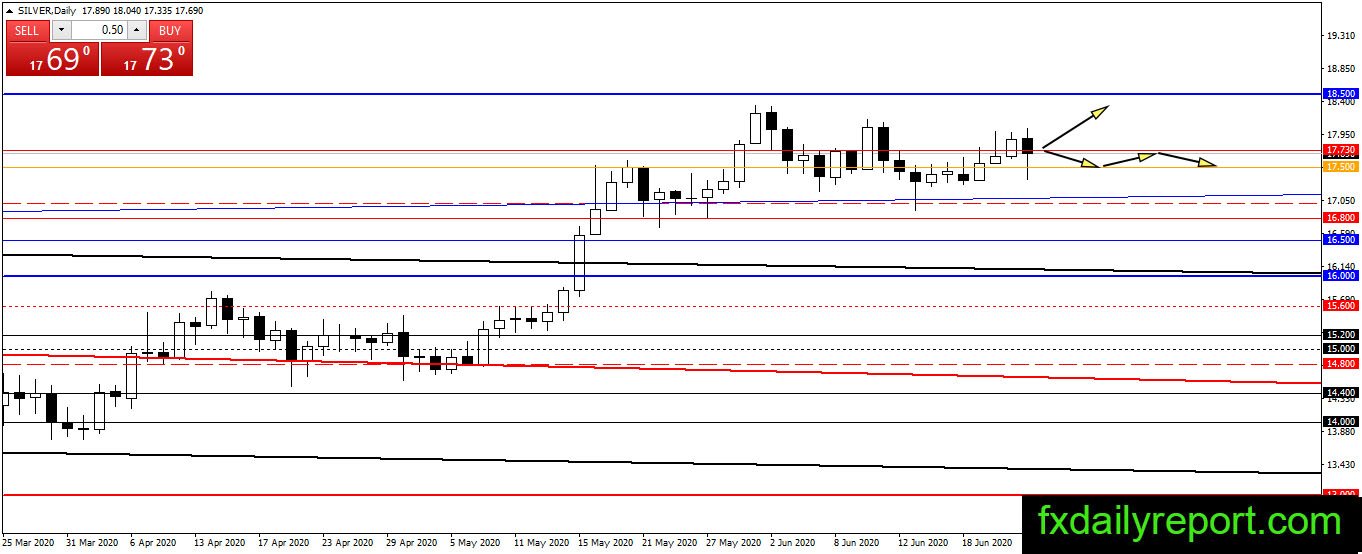Collapse the one-click trading panel triangle
Image resolution: width=1362 pixels, height=554 pixels.
[x=9, y=10]
